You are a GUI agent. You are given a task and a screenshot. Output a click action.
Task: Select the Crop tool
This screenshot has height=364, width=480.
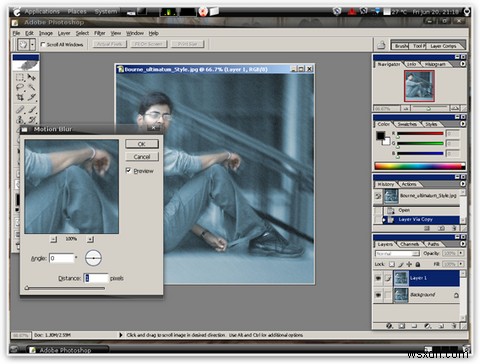click(20, 97)
